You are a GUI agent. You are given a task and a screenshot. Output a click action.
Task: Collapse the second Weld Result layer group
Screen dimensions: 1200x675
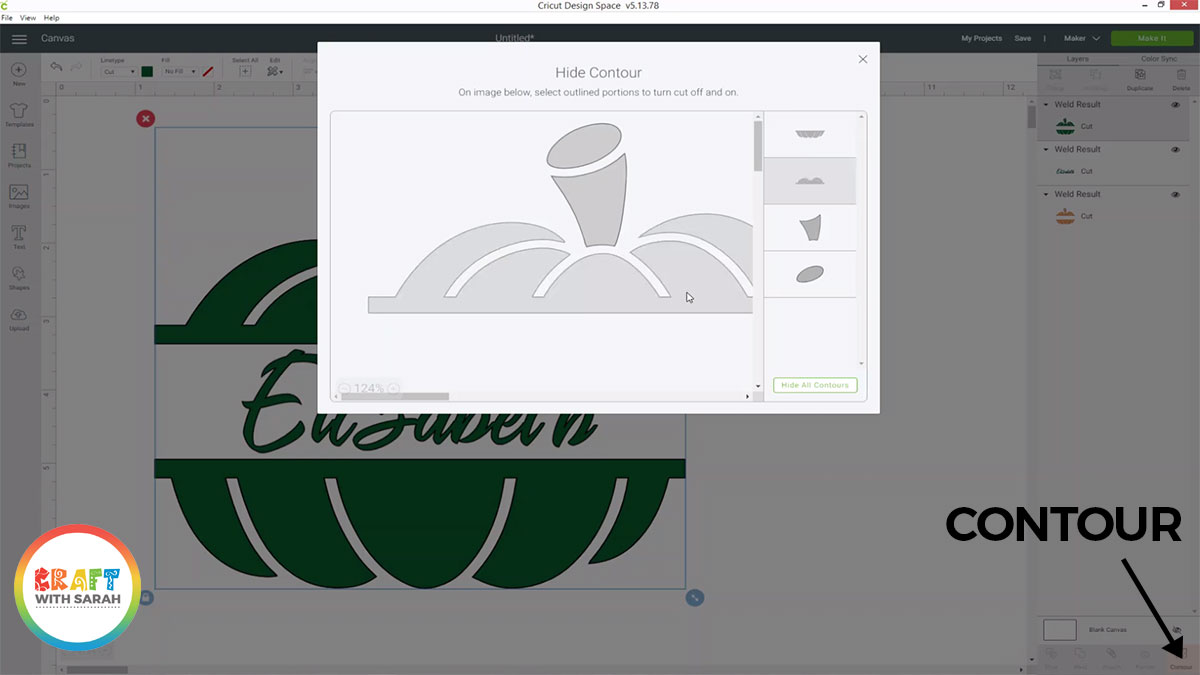pos(1046,150)
